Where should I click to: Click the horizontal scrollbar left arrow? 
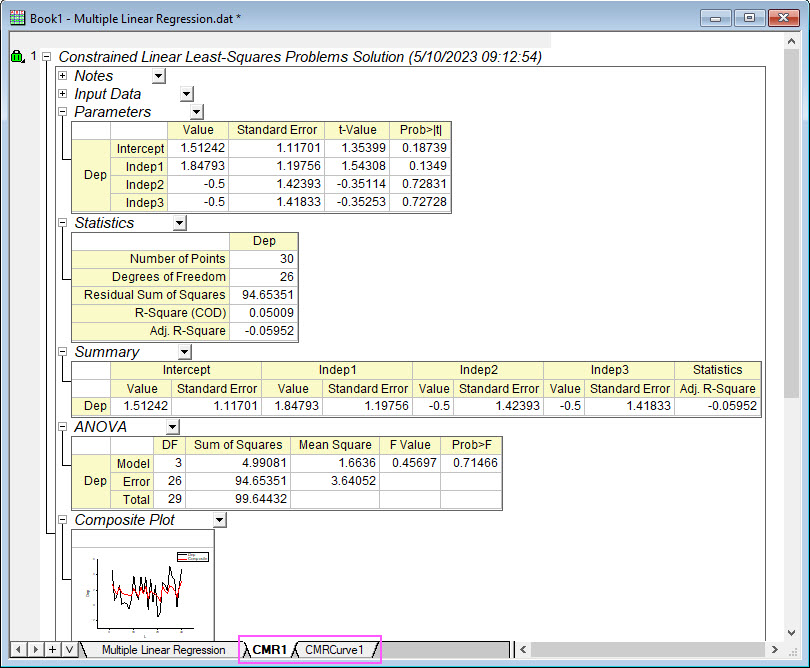point(522,650)
